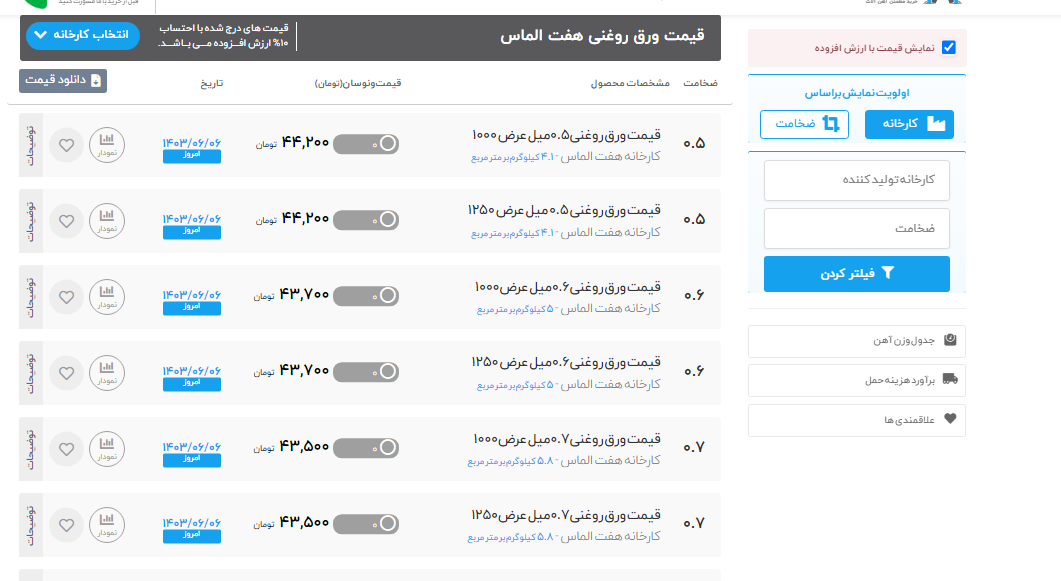
Task: Favorite the first 0.5 mil width 1000 row
Action: [x=66, y=144]
